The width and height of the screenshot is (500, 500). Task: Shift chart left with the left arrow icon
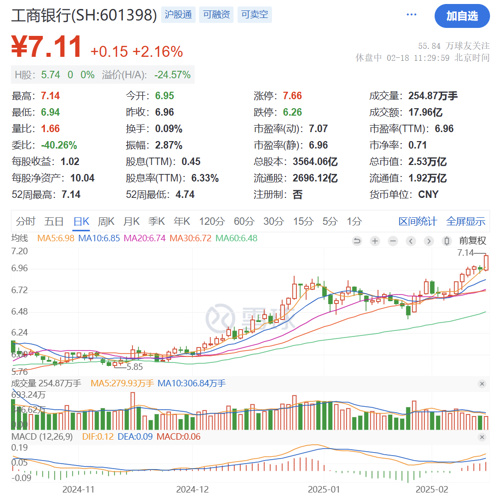[411, 241]
